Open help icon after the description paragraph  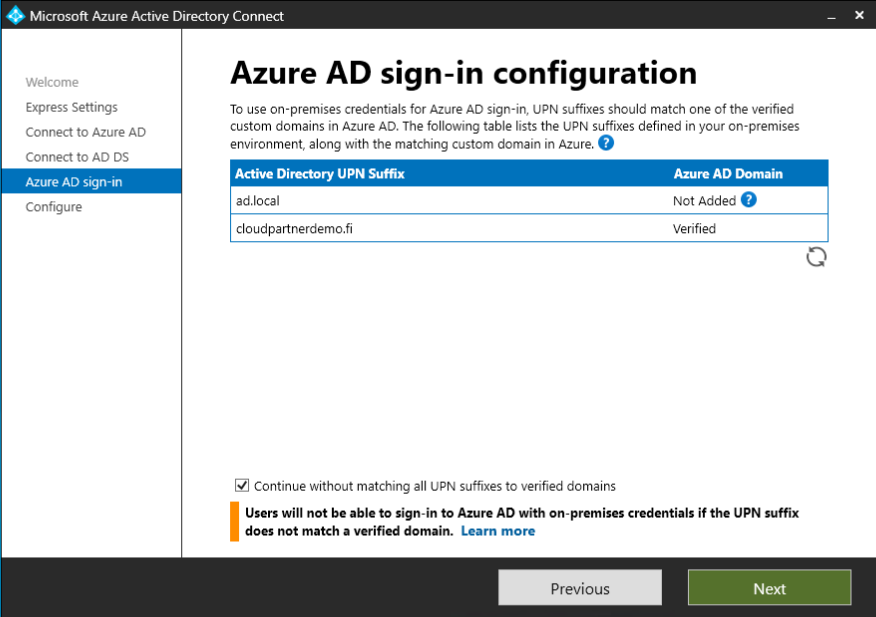pos(606,144)
